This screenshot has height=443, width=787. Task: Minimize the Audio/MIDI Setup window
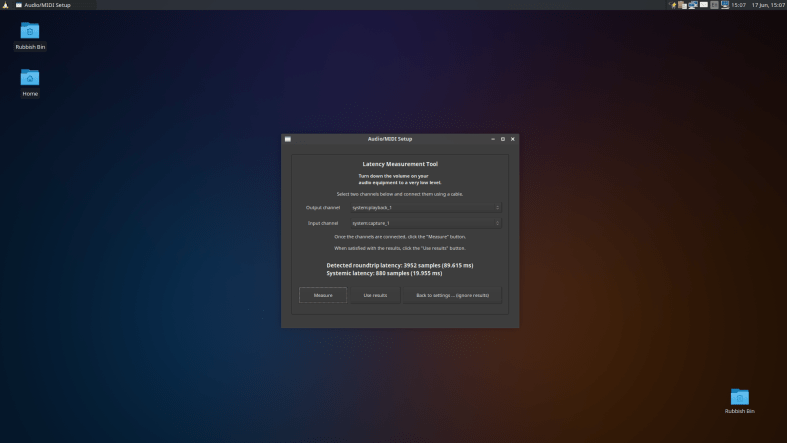493,139
